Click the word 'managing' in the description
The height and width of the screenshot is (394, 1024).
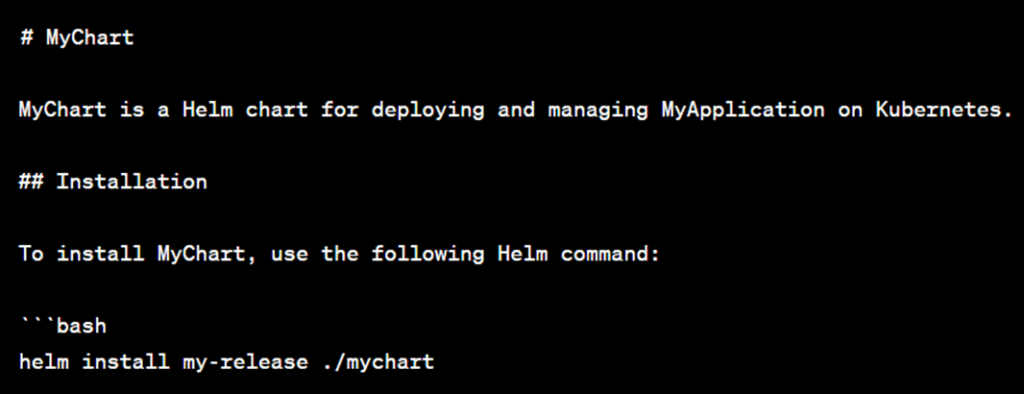[598, 110]
